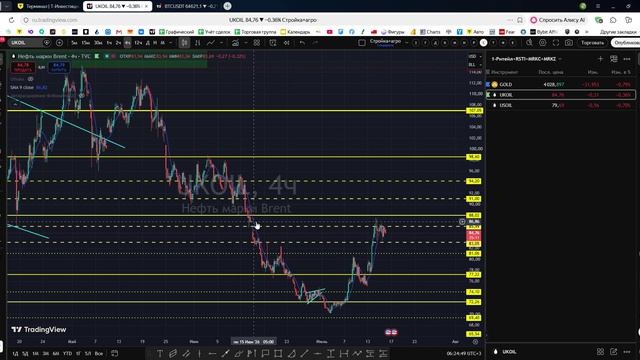The image size is (640, 360).
Task: Select the 1-hour timeframe
Action: click(109, 43)
